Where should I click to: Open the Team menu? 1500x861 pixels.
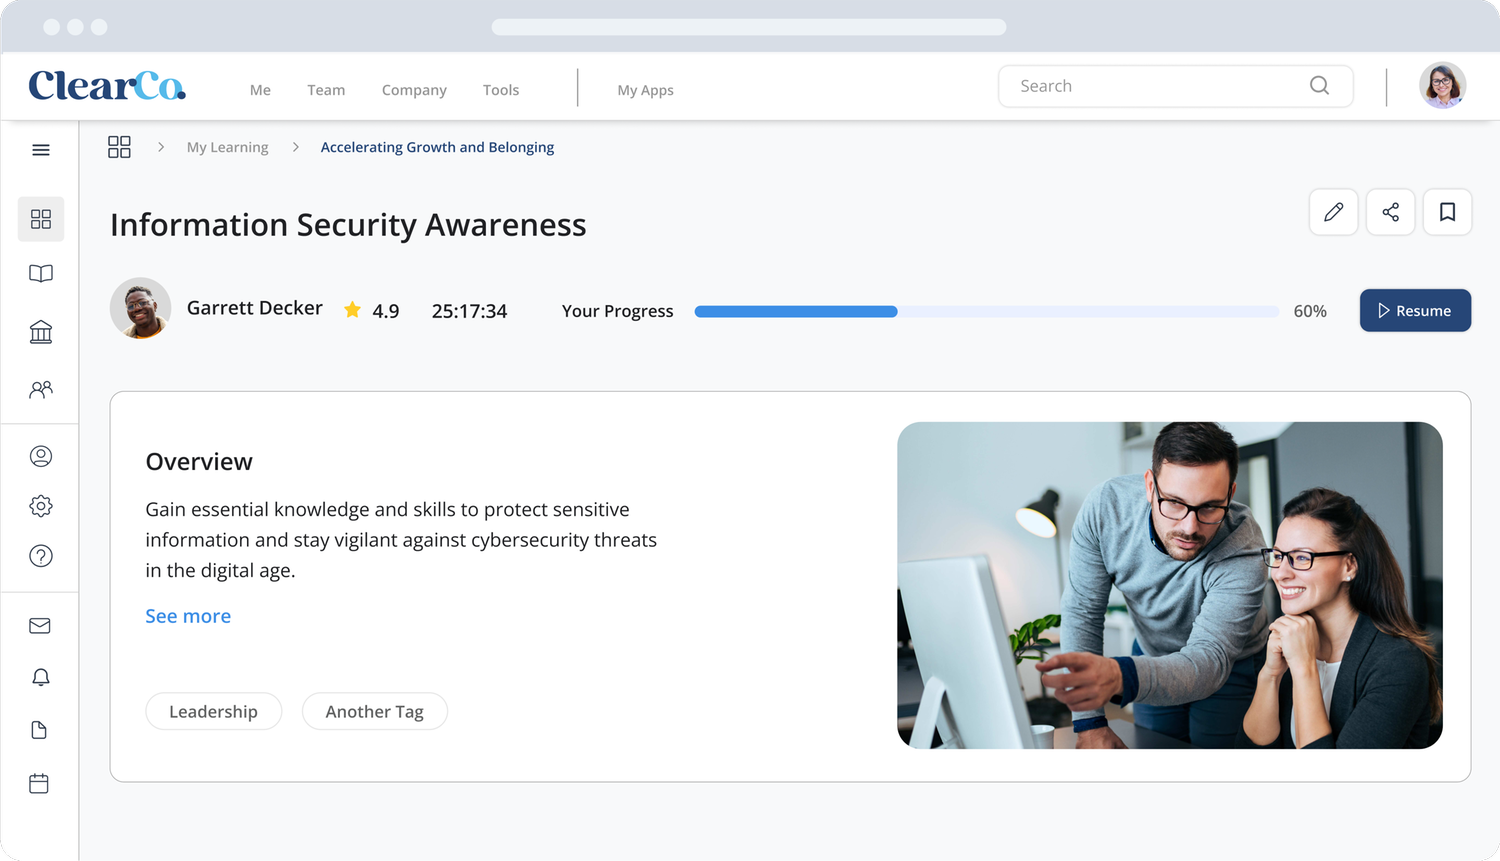click(x=326, y=90)
